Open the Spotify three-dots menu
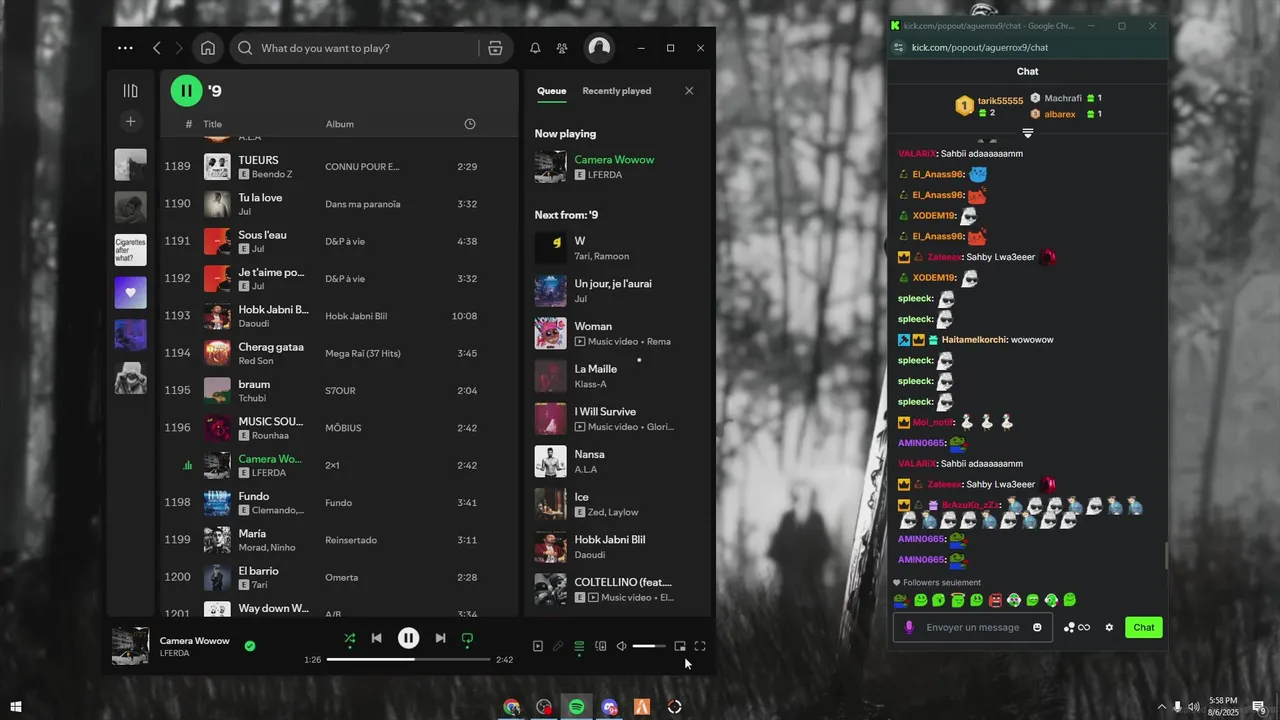 point(125,48)
